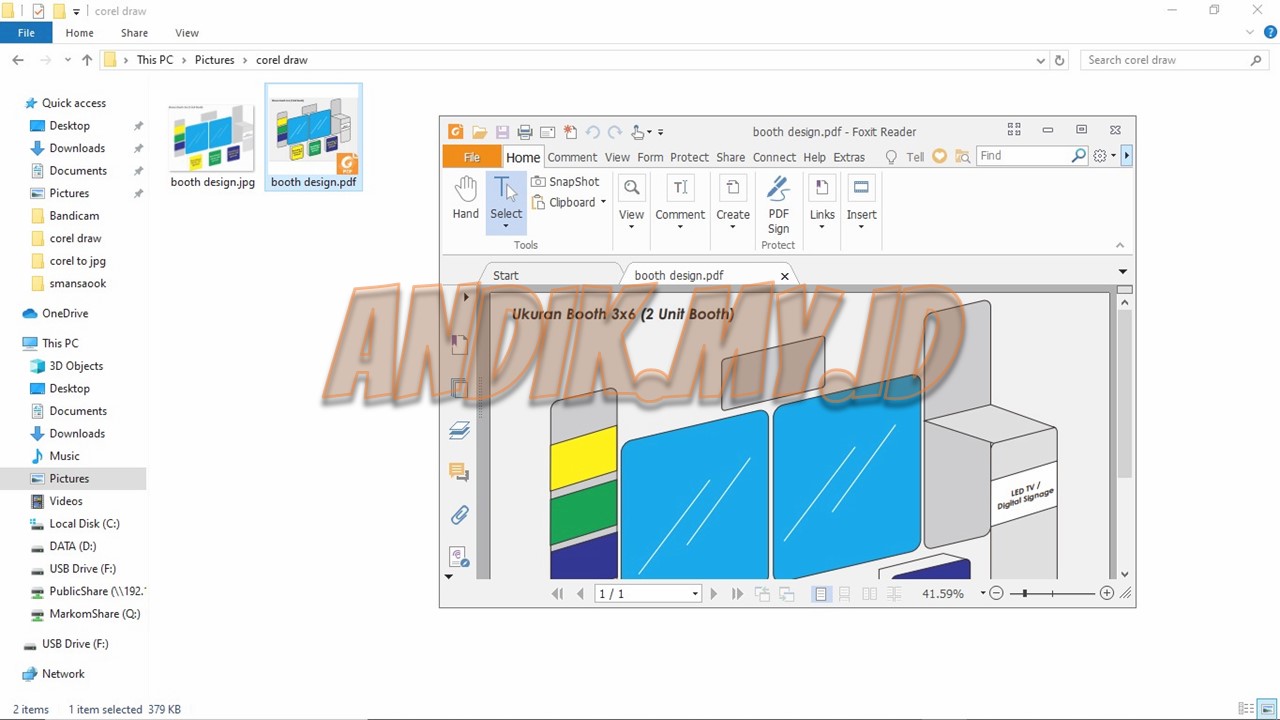Image resolution: width=1280 pixels, height=720 pixels.
Task: Open the page number dropdown
Action: [x=694, y=593]
